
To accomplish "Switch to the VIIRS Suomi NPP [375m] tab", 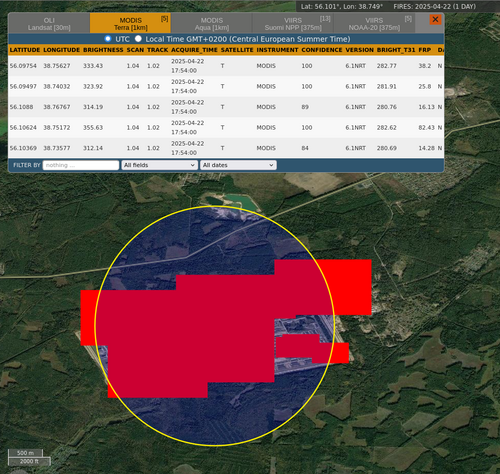I will [293, 24].
